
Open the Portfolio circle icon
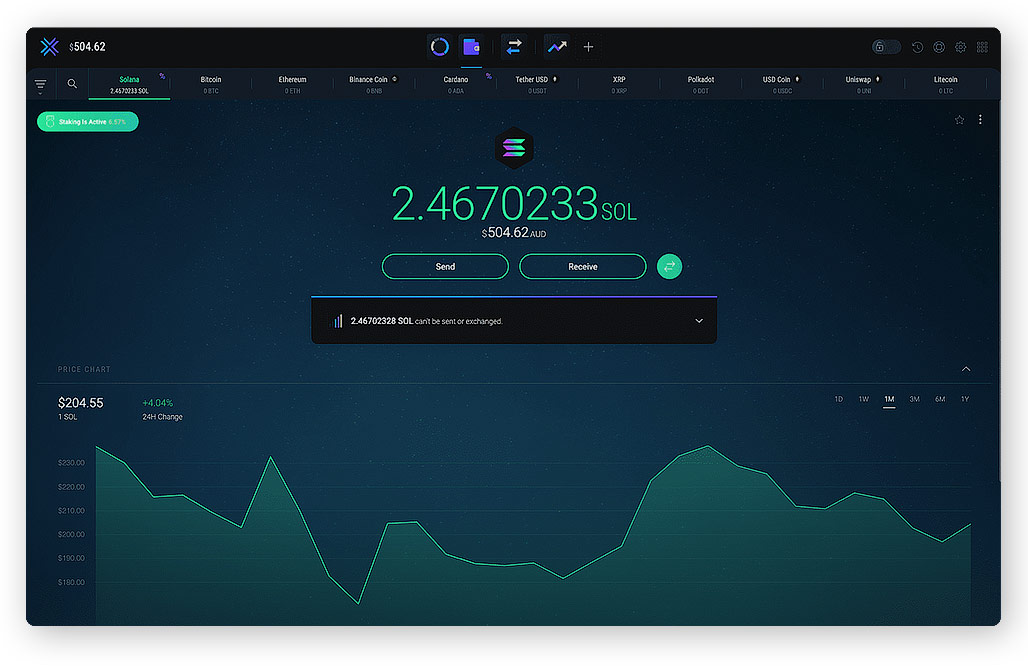[x=439, y=47]
